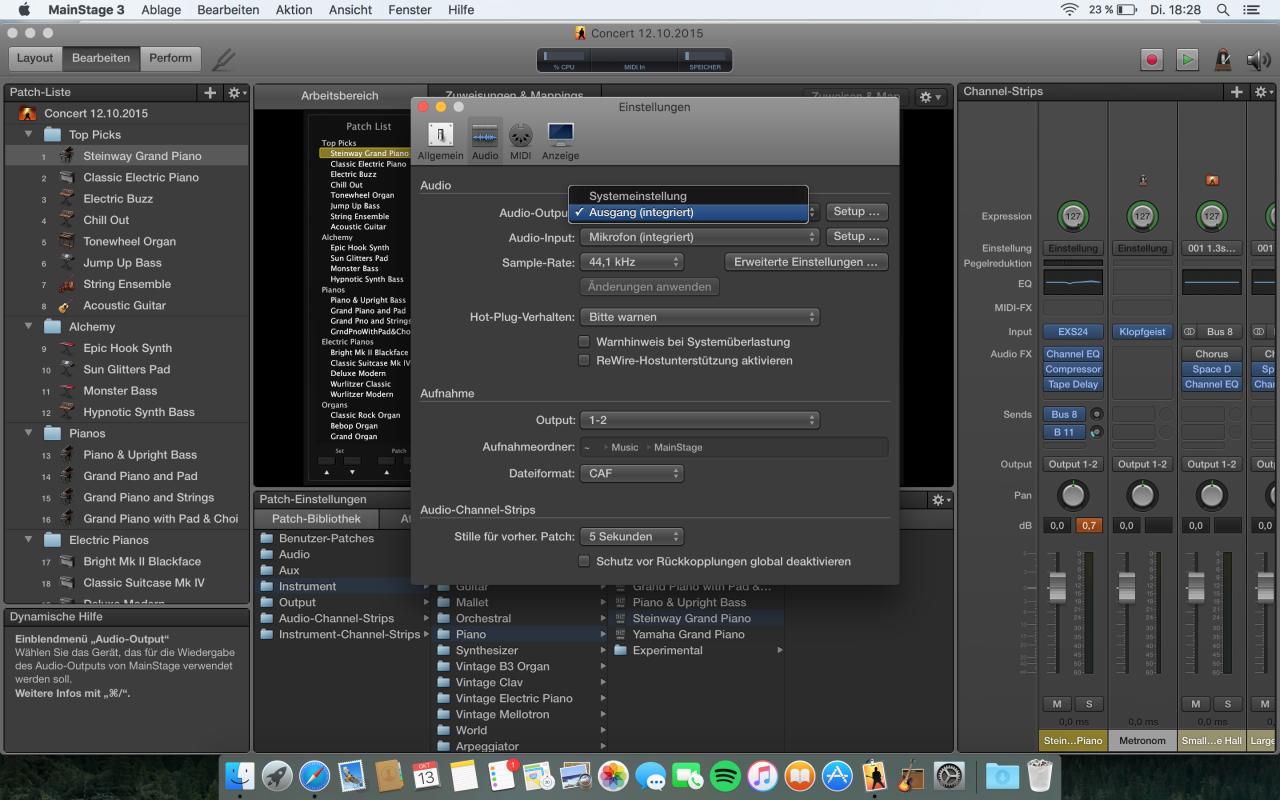Open the Allgemein settings pane
Image resolution: width=1280 pixels, height=800 pixels.
pos(440,140)
